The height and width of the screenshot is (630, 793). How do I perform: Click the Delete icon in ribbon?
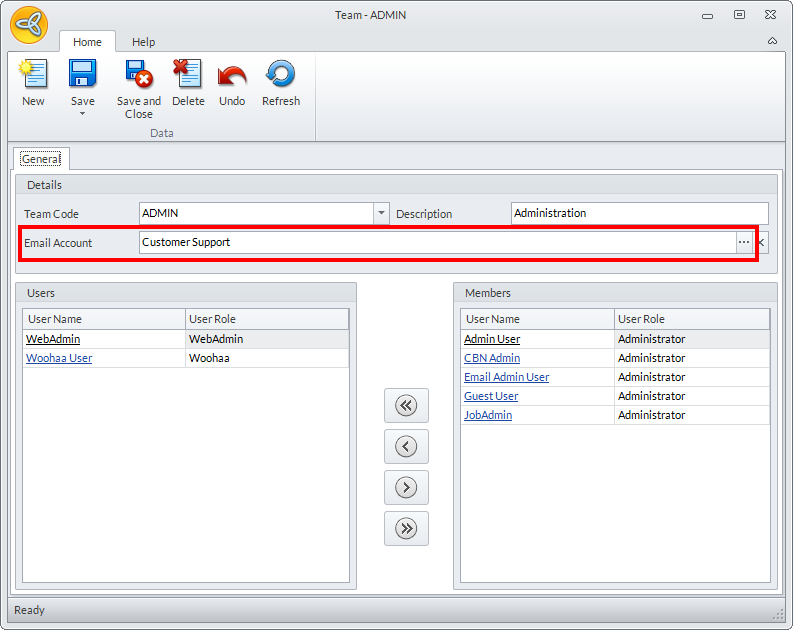coord(187,75)
